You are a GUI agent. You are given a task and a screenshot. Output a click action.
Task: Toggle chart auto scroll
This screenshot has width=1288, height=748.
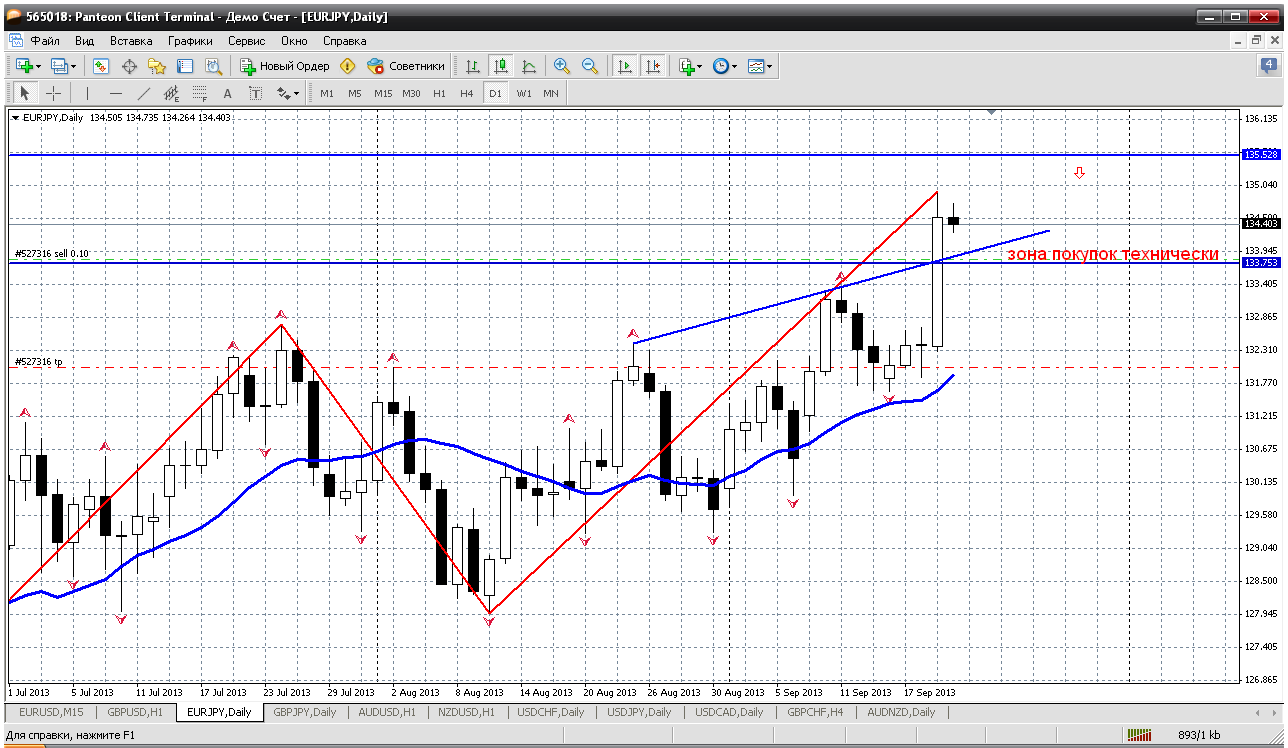(625, 66)
